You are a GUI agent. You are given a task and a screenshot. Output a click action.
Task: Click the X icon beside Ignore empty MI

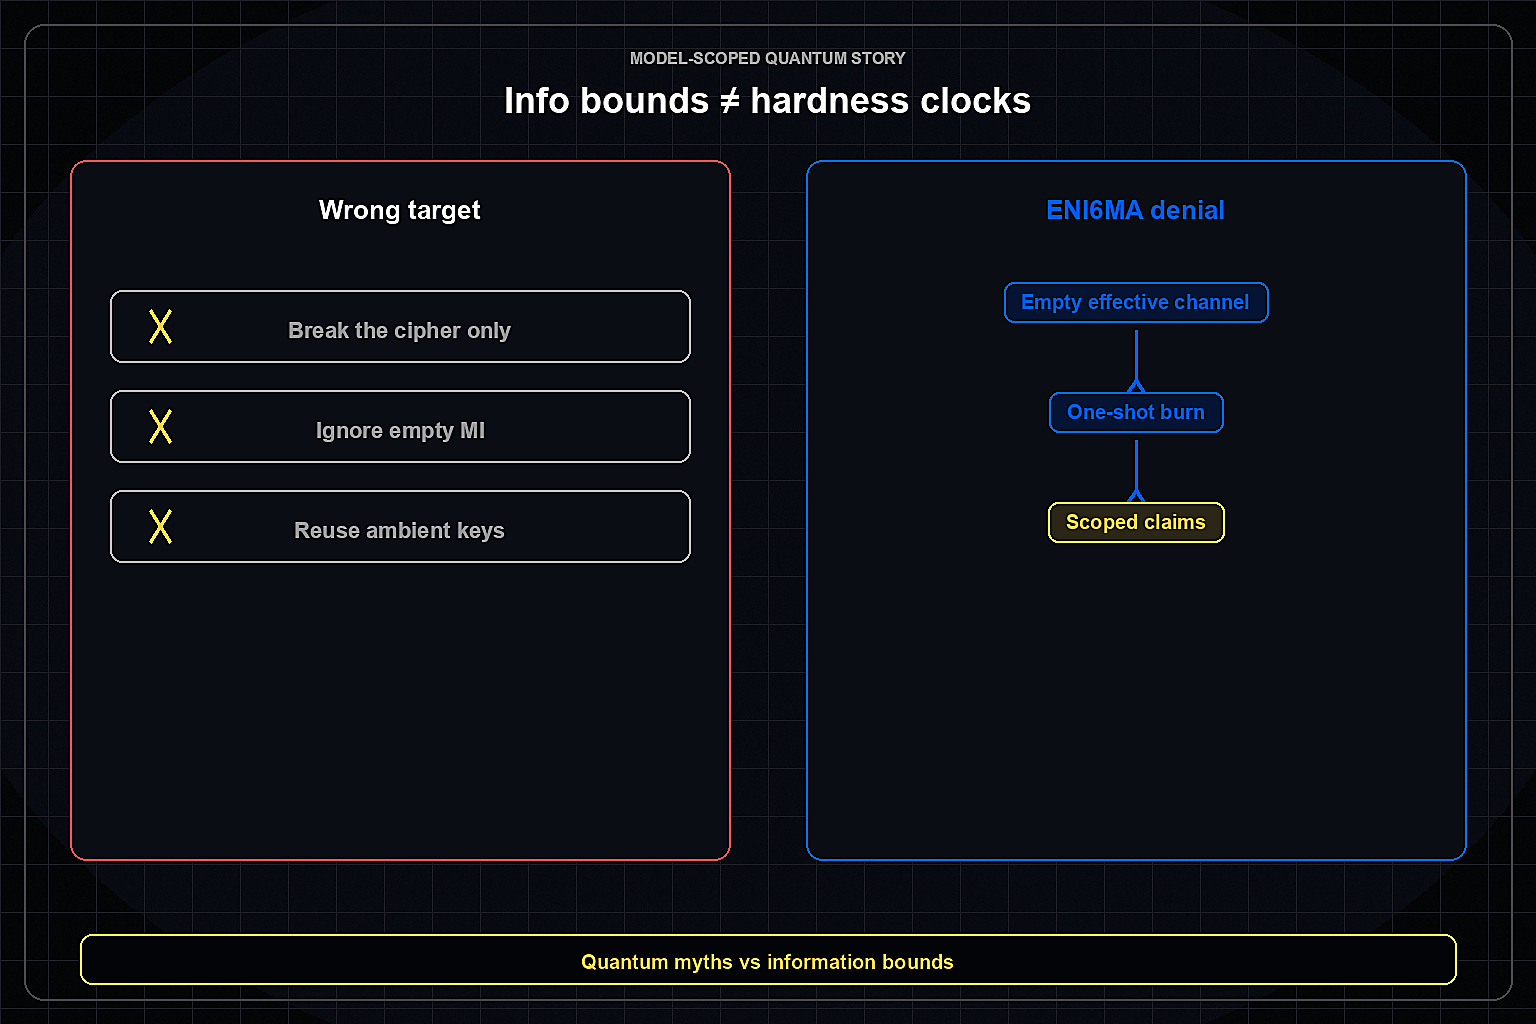(x=160, y=427)
